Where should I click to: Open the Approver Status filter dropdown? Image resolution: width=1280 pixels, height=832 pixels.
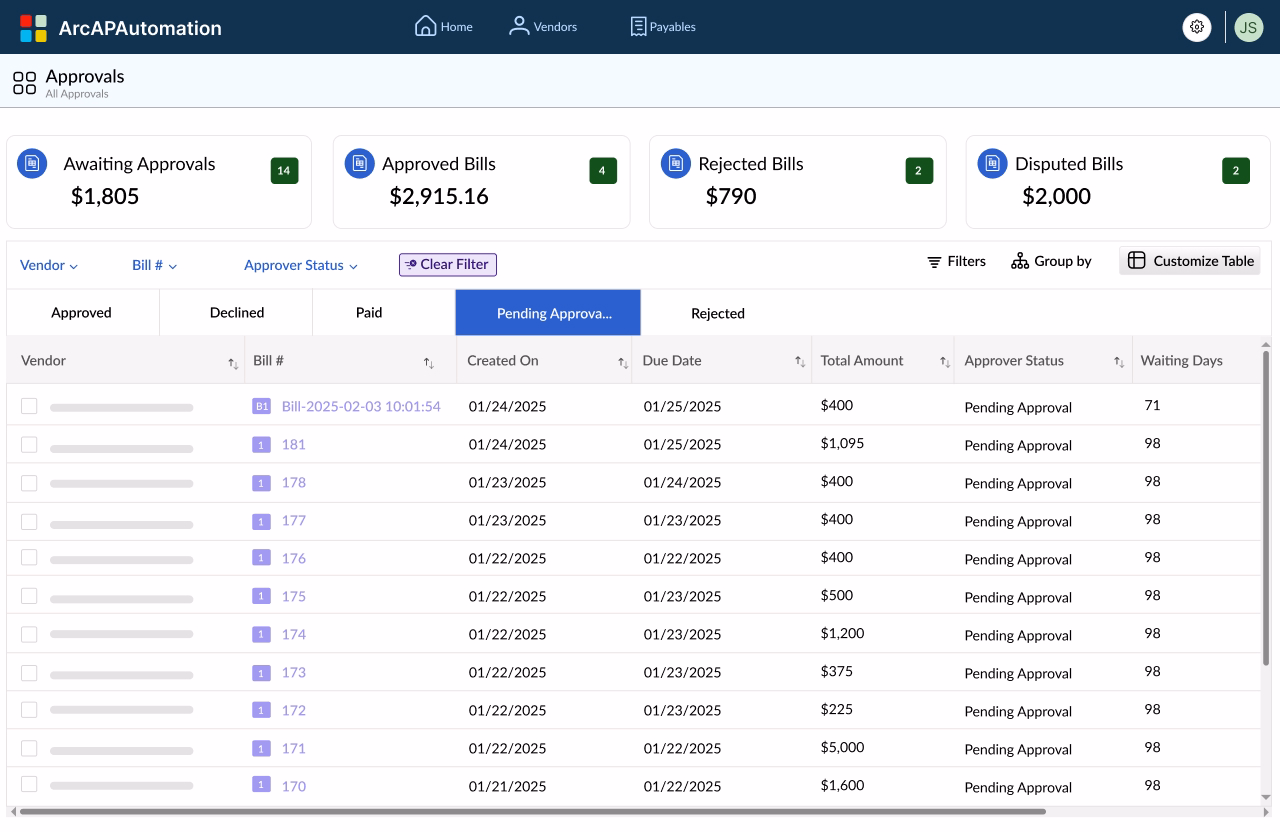coord(301,265)
